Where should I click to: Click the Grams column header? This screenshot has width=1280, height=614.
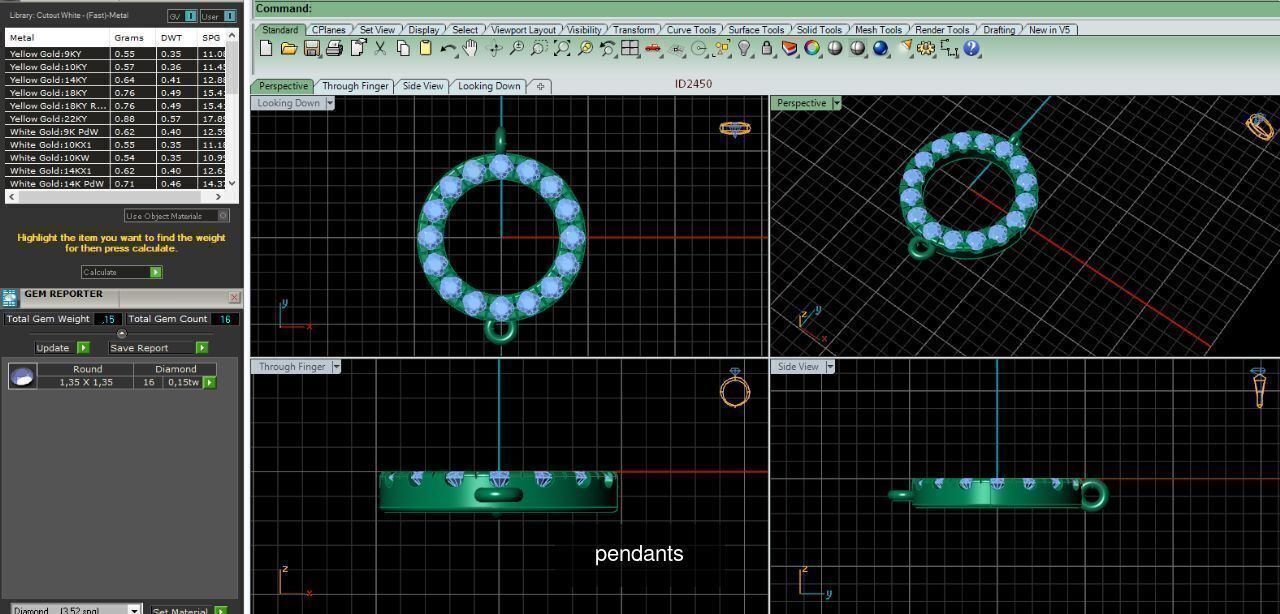[x=133, y=38]
